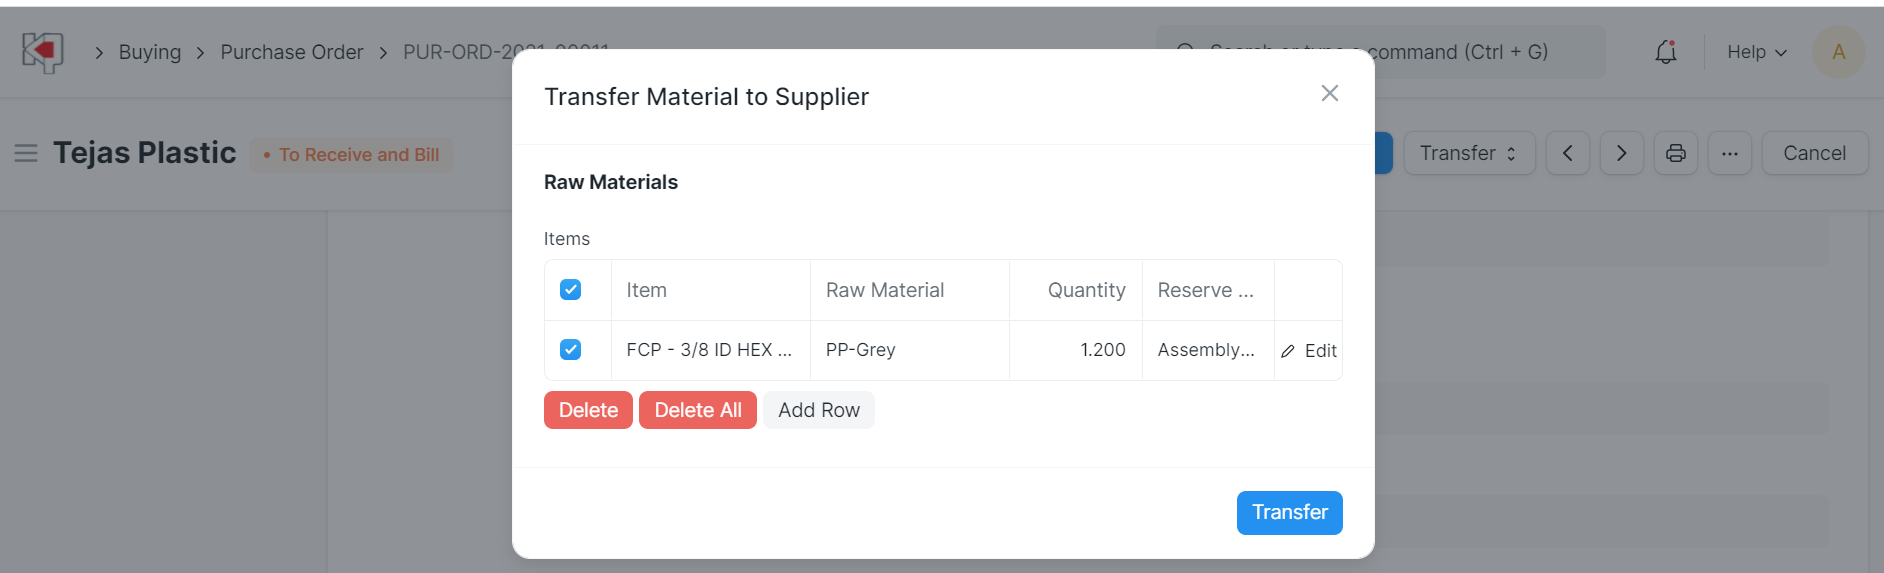This screenshot has height=573, width=1884.
Task: Click the ERPNext home logo icon
Action: coord(42,52)
